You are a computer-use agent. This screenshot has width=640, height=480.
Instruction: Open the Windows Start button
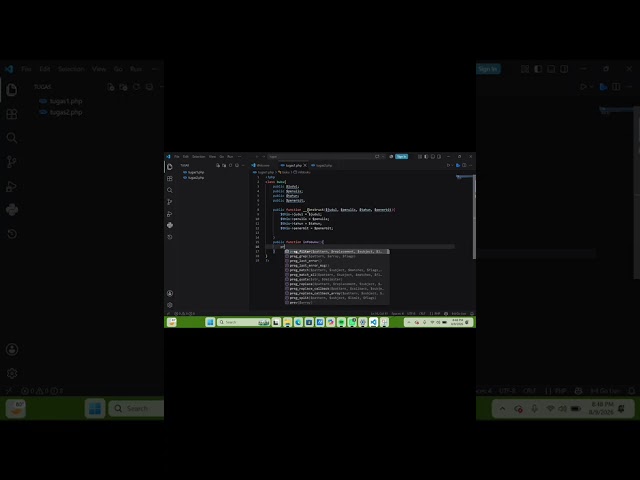tap(210, 322)
